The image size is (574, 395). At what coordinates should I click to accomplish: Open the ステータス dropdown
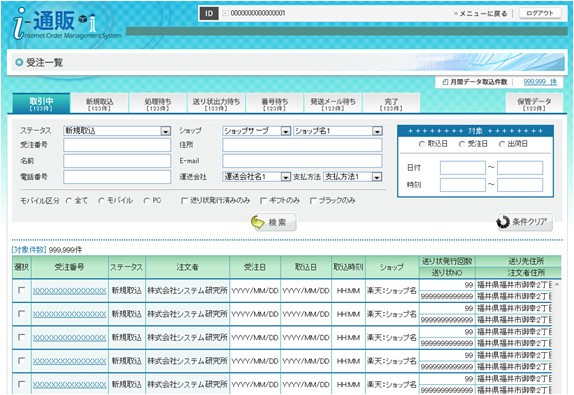point(117,131)
